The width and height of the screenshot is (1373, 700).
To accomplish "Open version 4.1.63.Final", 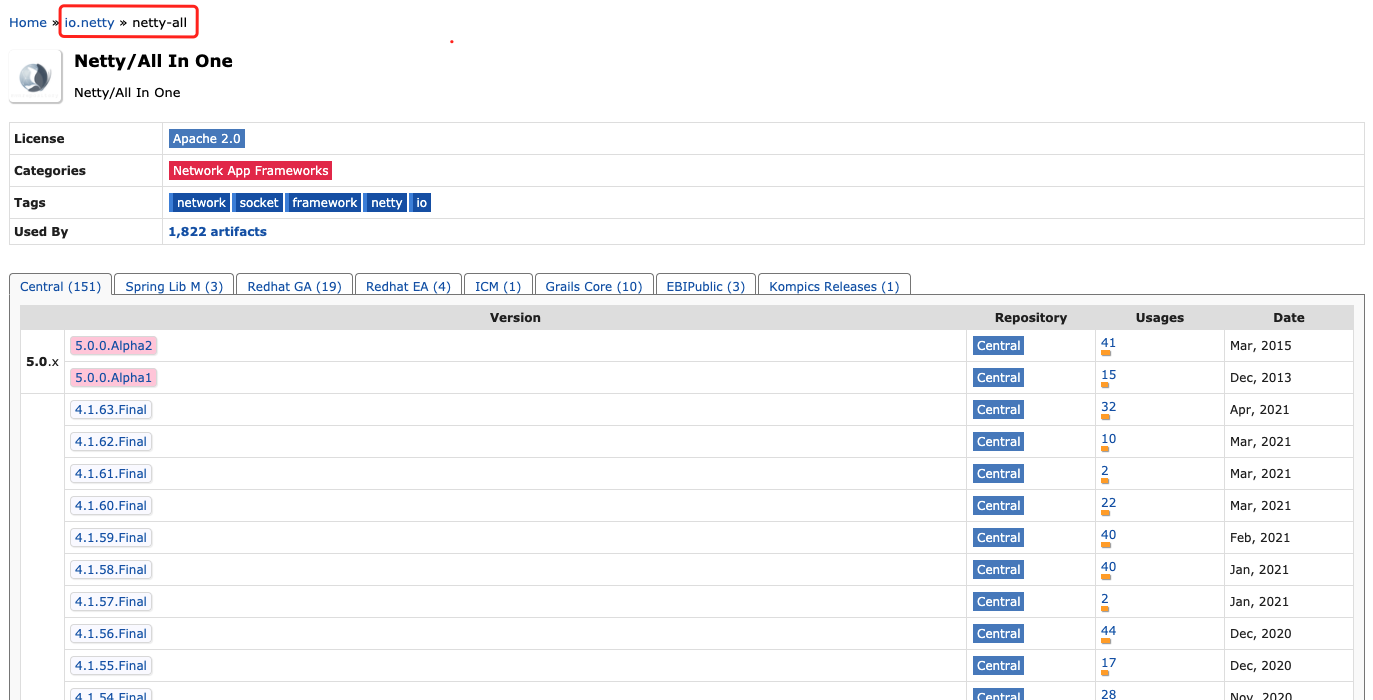I will click(x=111, y=410).
